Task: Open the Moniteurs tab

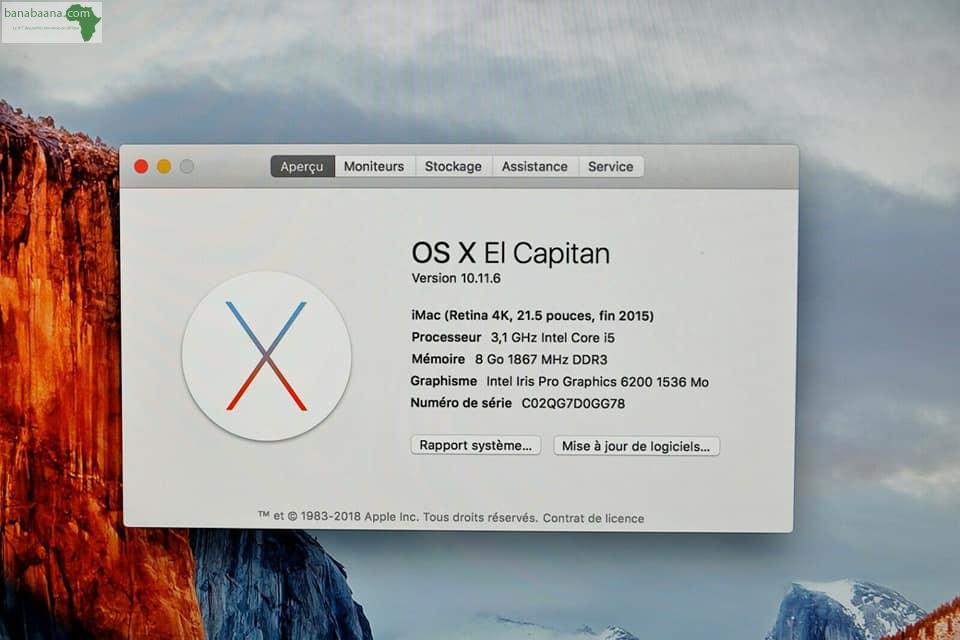Action: click(374, 167)
